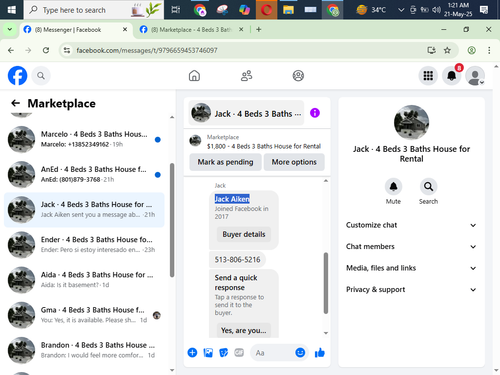Click the Jack Aiken profile name
The image size is (500, 375).
[232, 199]
